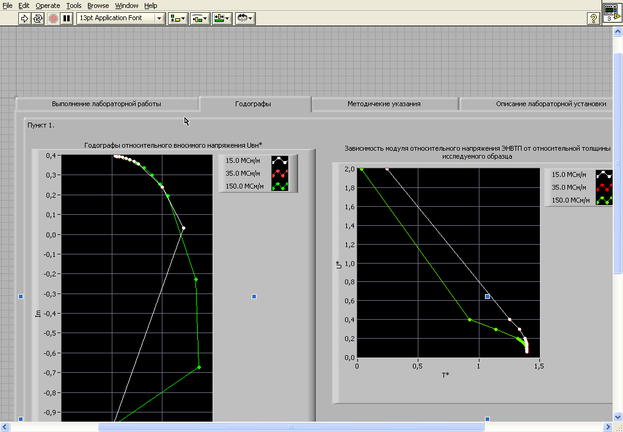Expand the 13pt Application Font dropdown
Screen dimensions: 623x432
(159, 18)
